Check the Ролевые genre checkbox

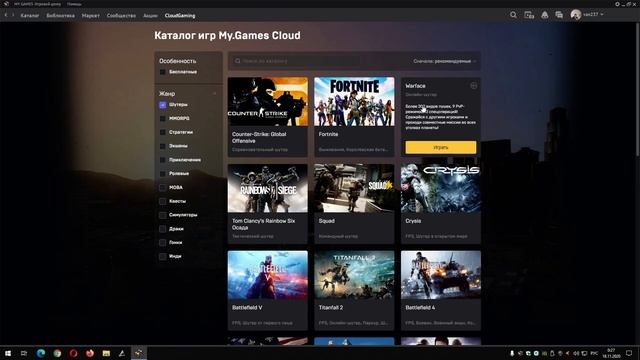click(x=162, y=173)
